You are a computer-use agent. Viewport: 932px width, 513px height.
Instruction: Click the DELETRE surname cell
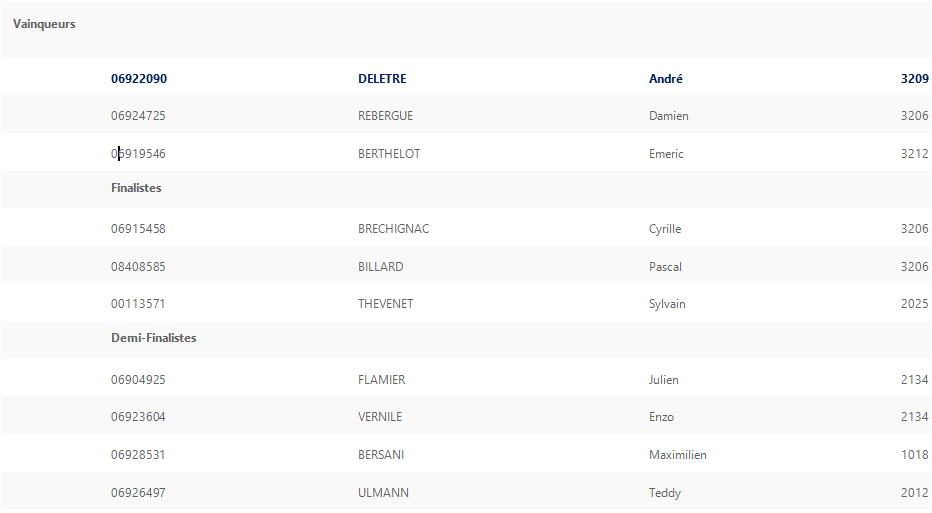(382, 79)
